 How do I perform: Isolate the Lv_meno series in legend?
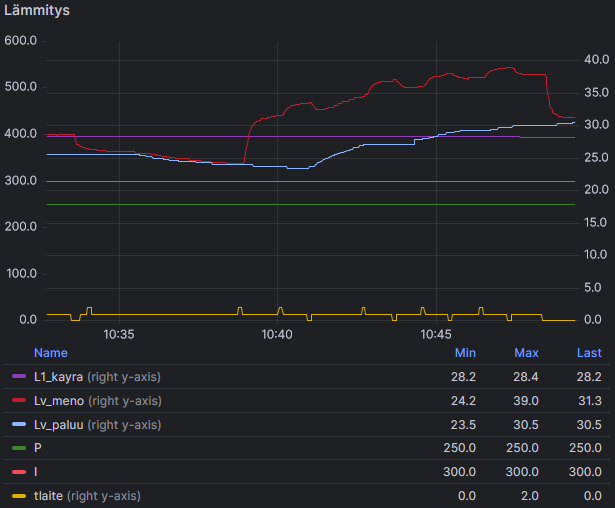tap(58, 401)
